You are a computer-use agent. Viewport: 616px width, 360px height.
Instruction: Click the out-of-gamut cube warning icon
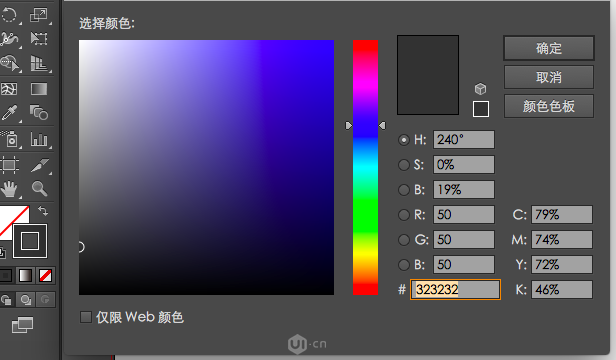(x=480, y=89)
